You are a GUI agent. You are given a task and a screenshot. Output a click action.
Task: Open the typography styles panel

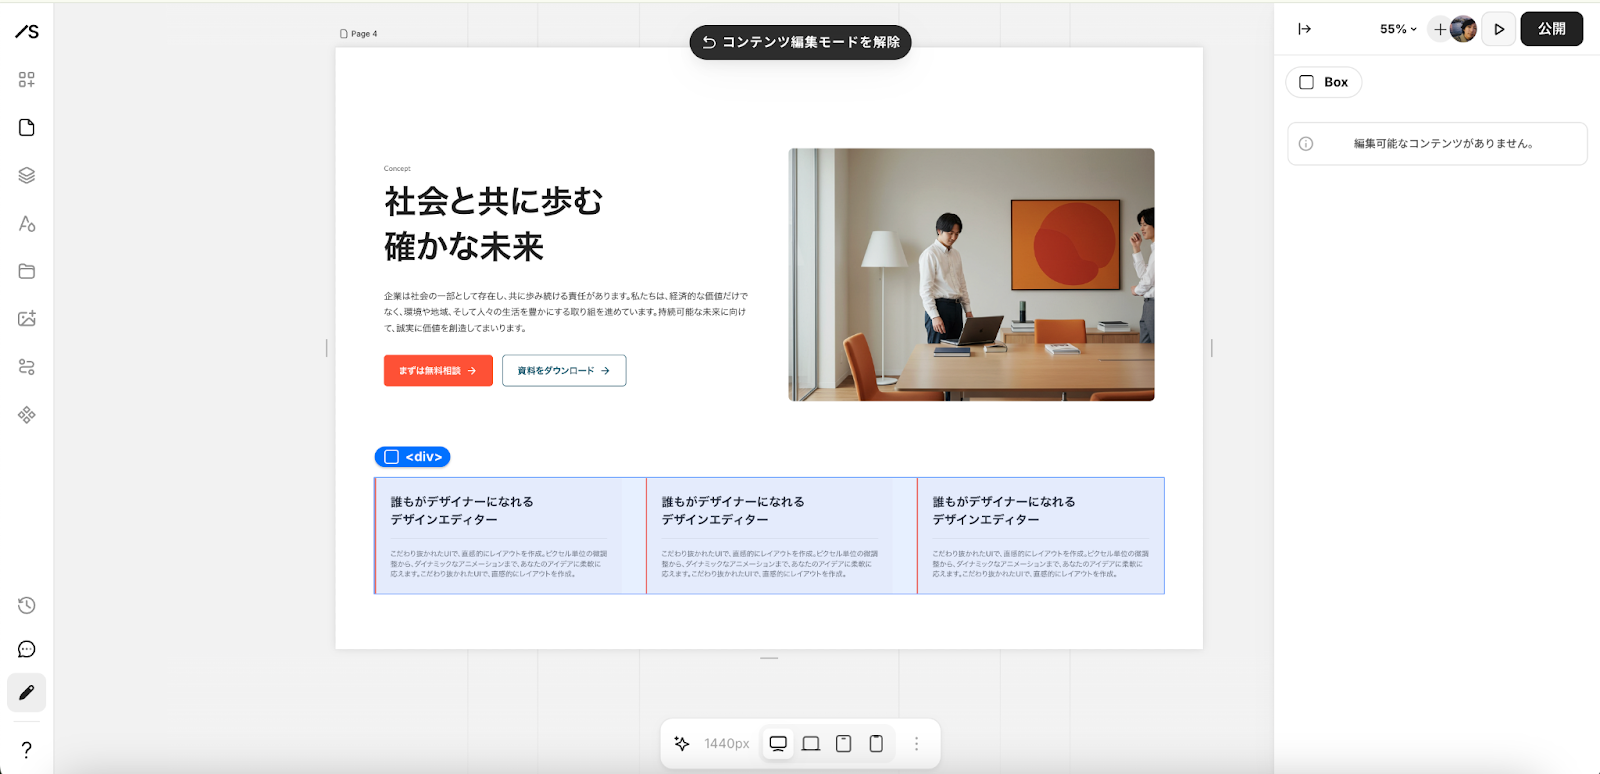click(27, 224)
